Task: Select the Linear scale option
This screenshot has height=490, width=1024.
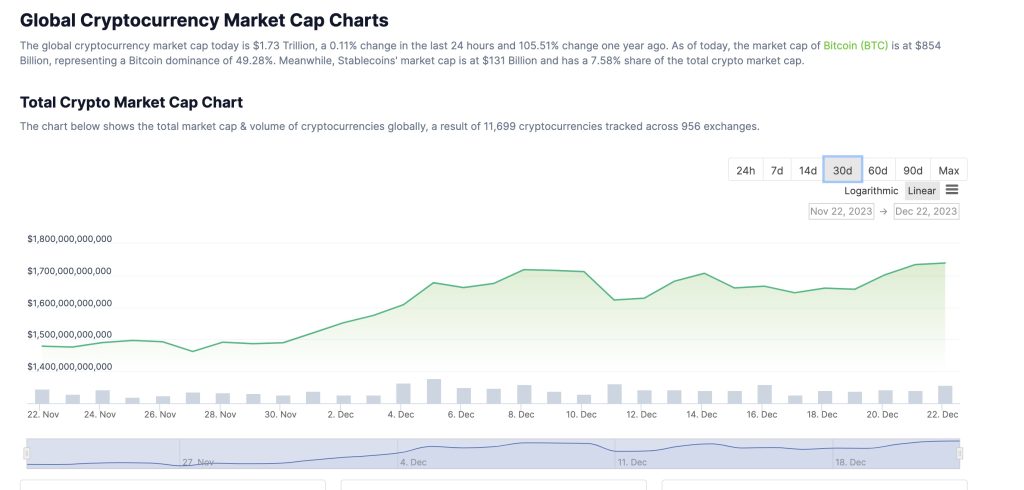Action: pos(921,191)
